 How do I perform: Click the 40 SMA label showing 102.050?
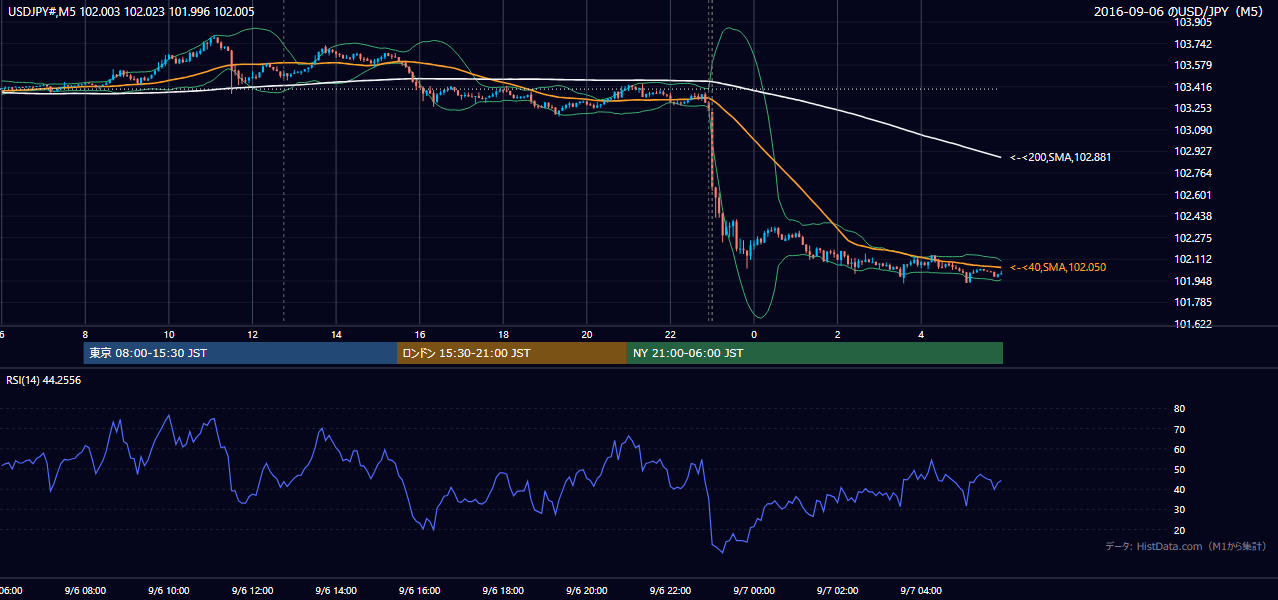point(1058,267)
